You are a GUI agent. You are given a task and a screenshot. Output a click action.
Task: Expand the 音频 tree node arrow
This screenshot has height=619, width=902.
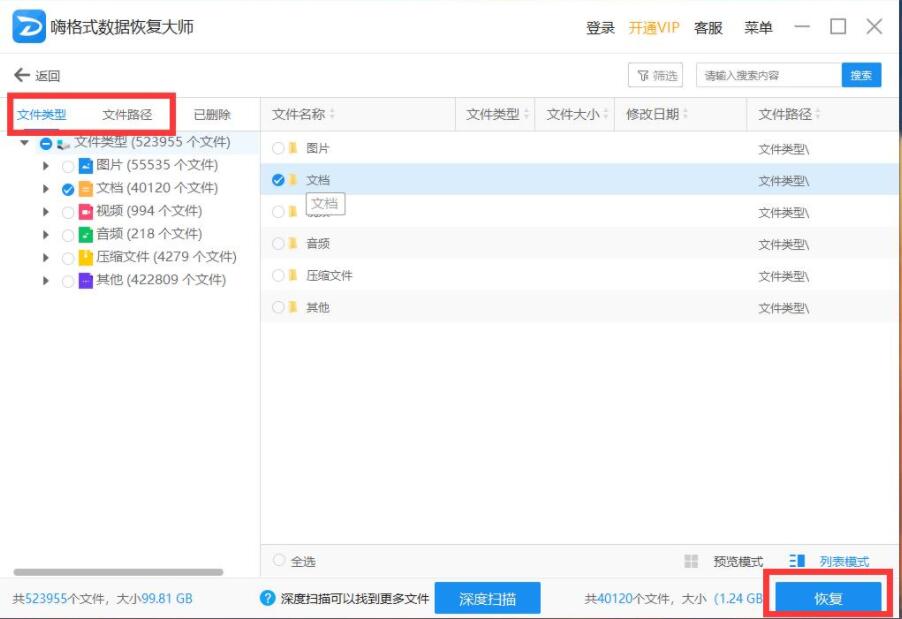pos(46,235)
